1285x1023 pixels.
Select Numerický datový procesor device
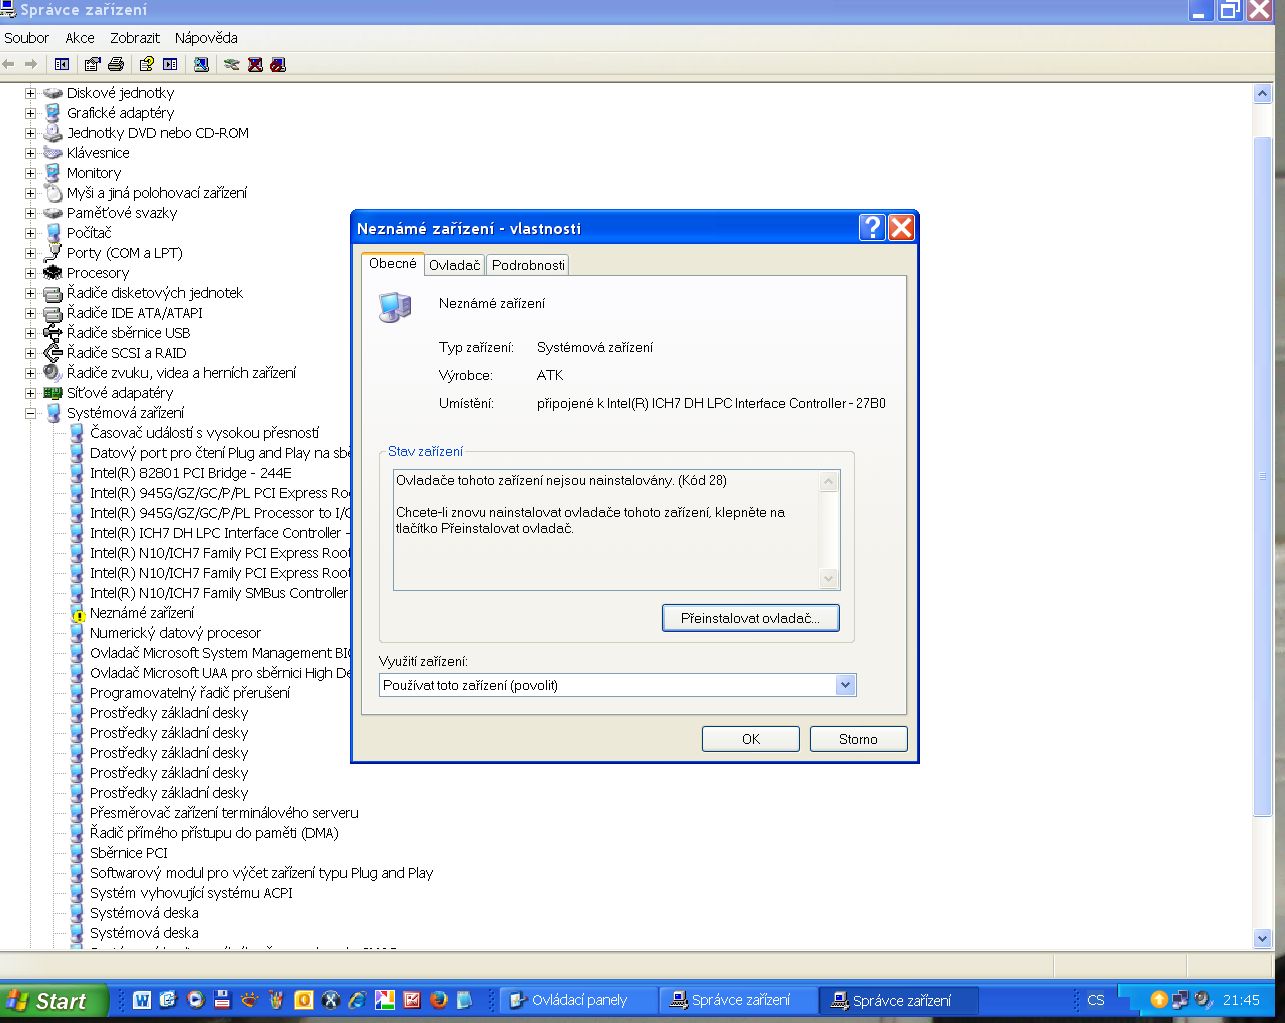pos(175,633)
